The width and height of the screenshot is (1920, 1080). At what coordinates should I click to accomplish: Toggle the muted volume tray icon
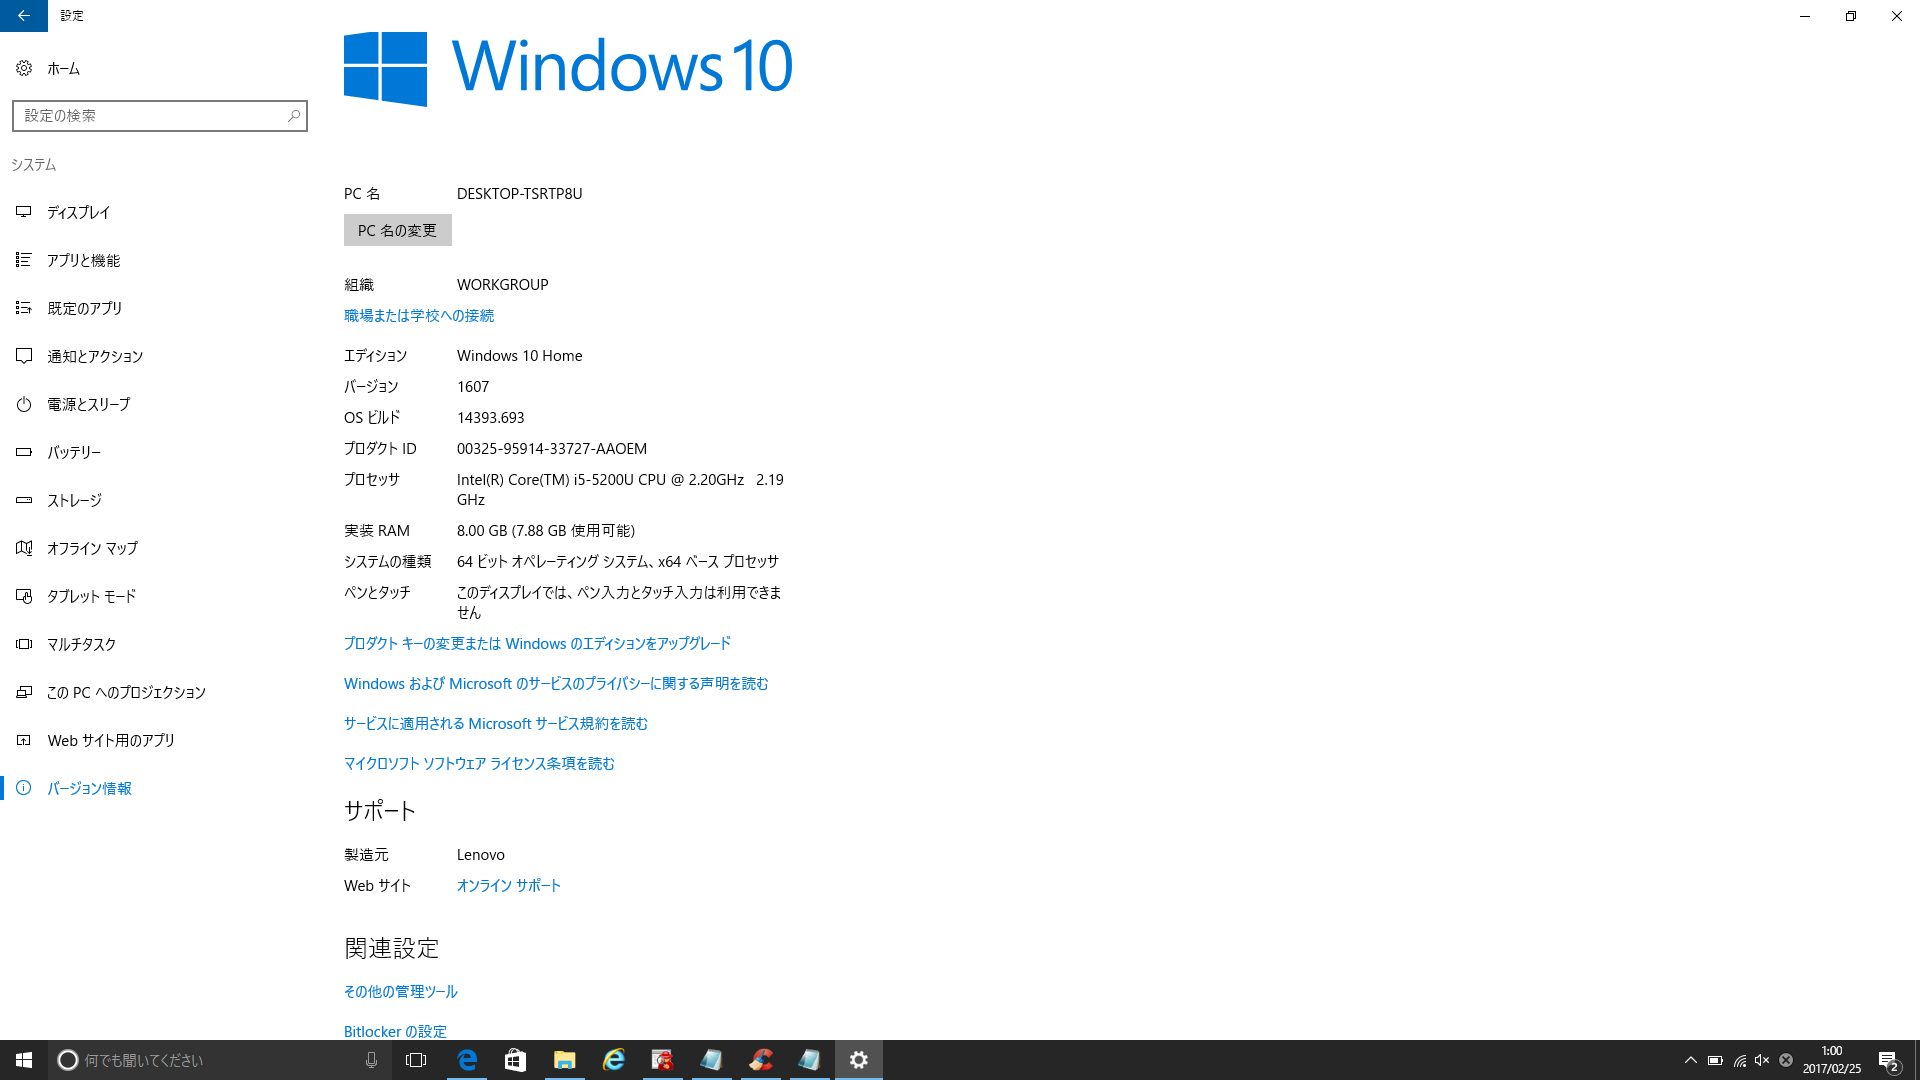1762,1060
